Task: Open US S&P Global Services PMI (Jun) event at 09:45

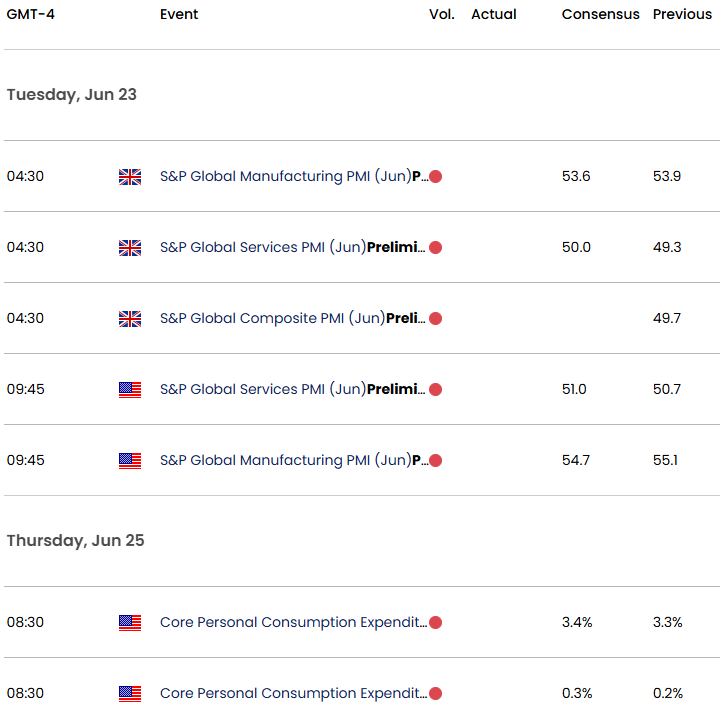Action: coord(292,389)
